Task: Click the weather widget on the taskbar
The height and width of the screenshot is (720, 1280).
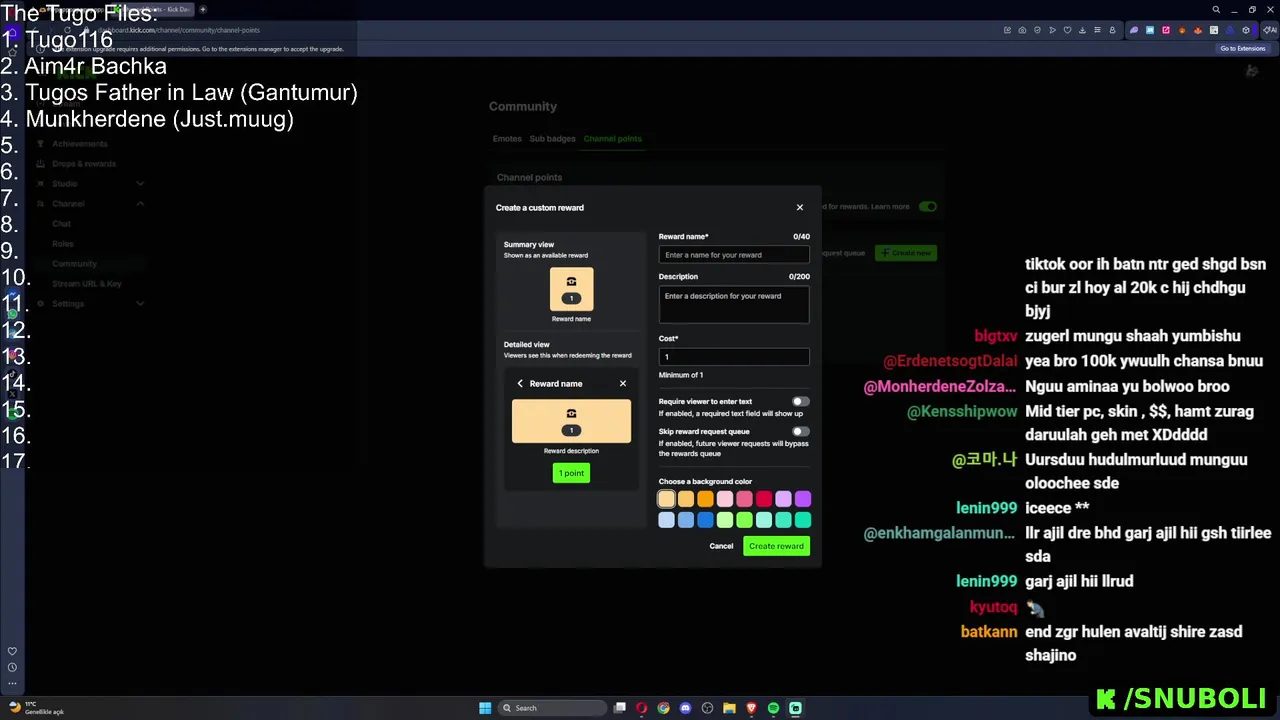Action: click(37, 708)
